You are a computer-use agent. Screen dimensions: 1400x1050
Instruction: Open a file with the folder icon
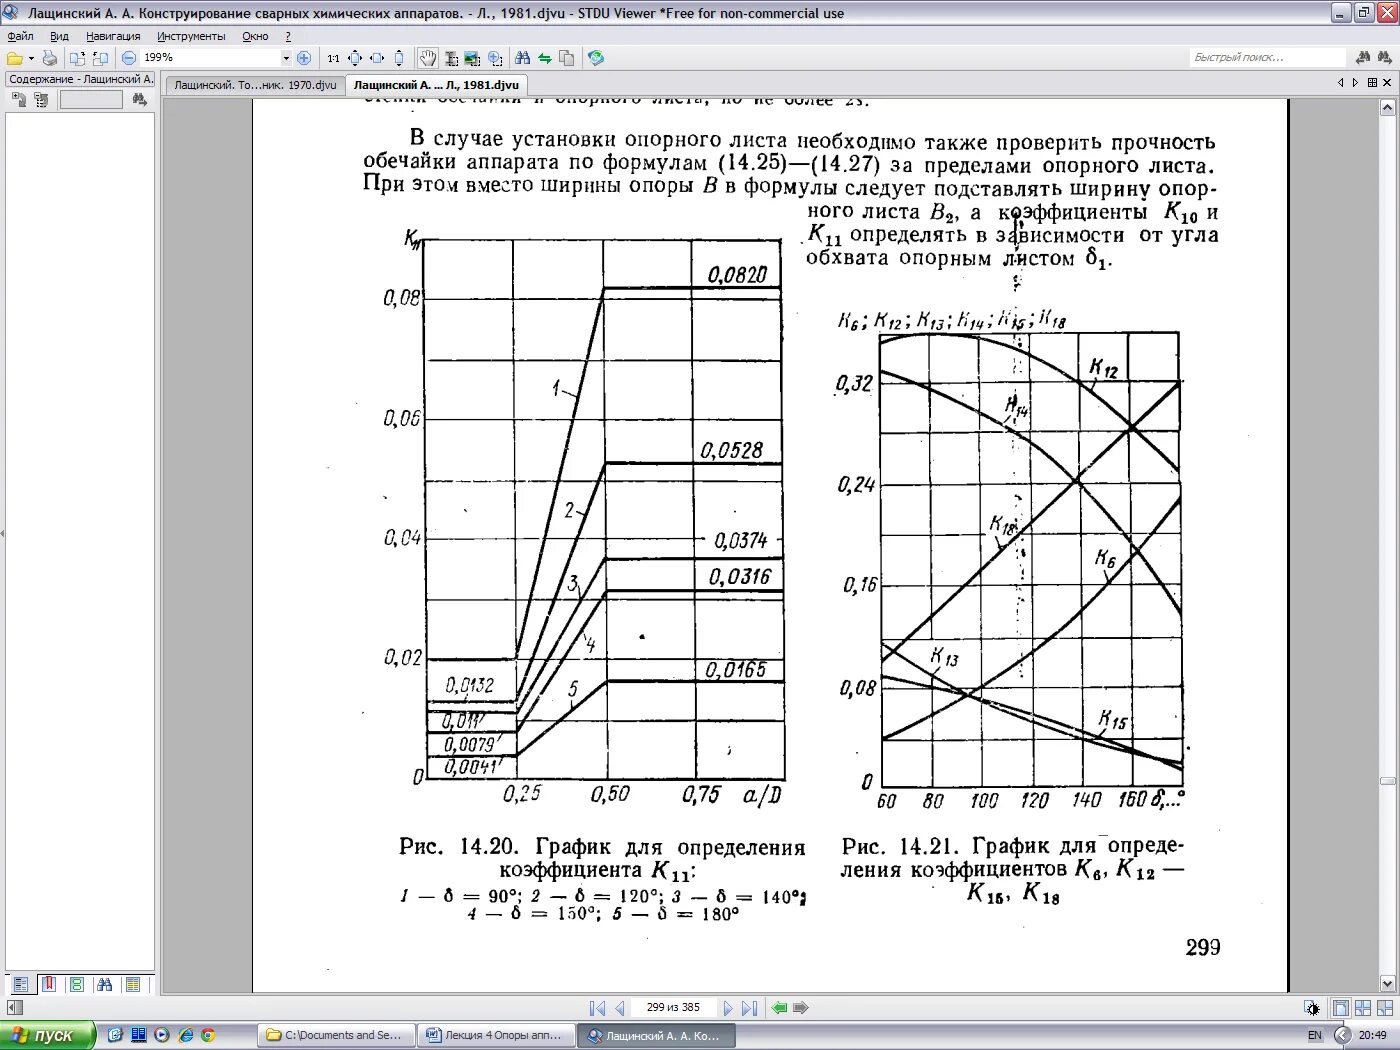pos(15,58)
